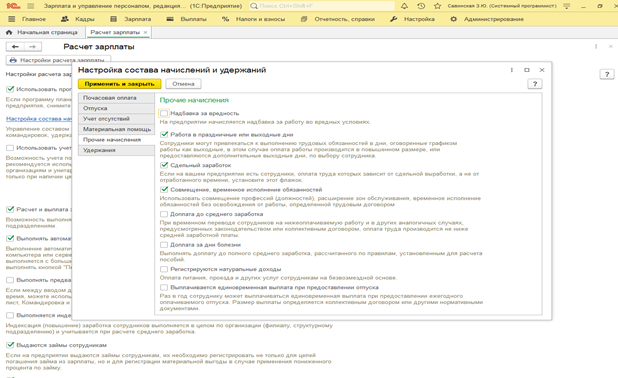Enable Доплата за дни болезни checkbox
618x378 pixels.
[x=164, y=245]
